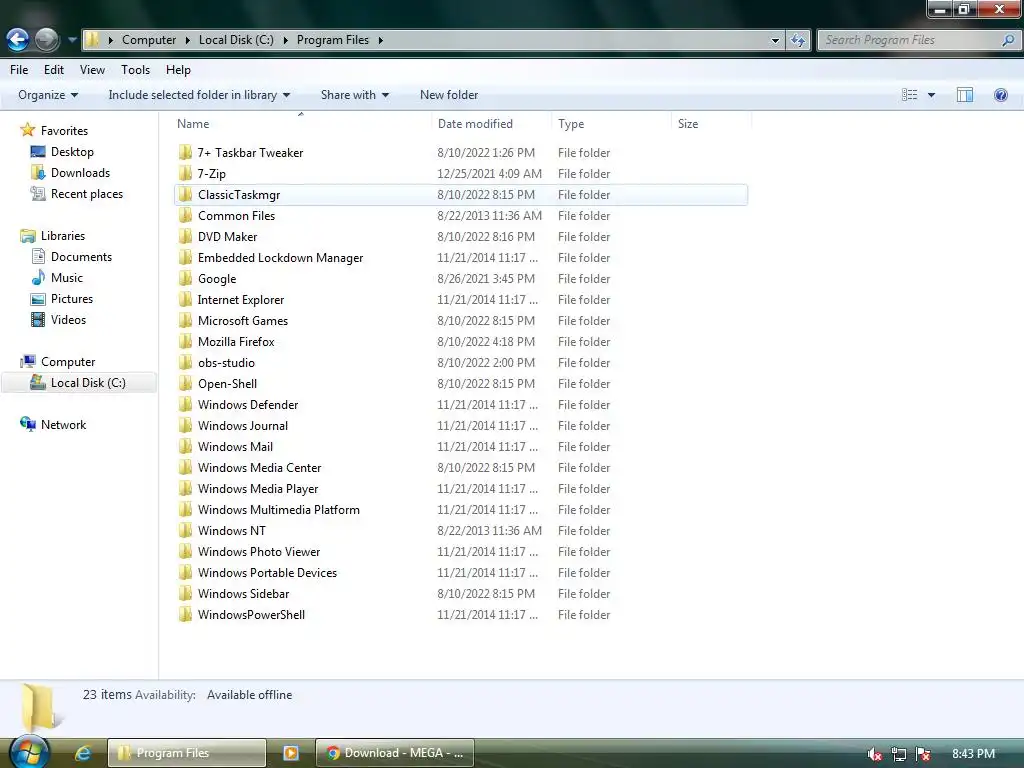Click the greyed Forward arrow button

46,40
